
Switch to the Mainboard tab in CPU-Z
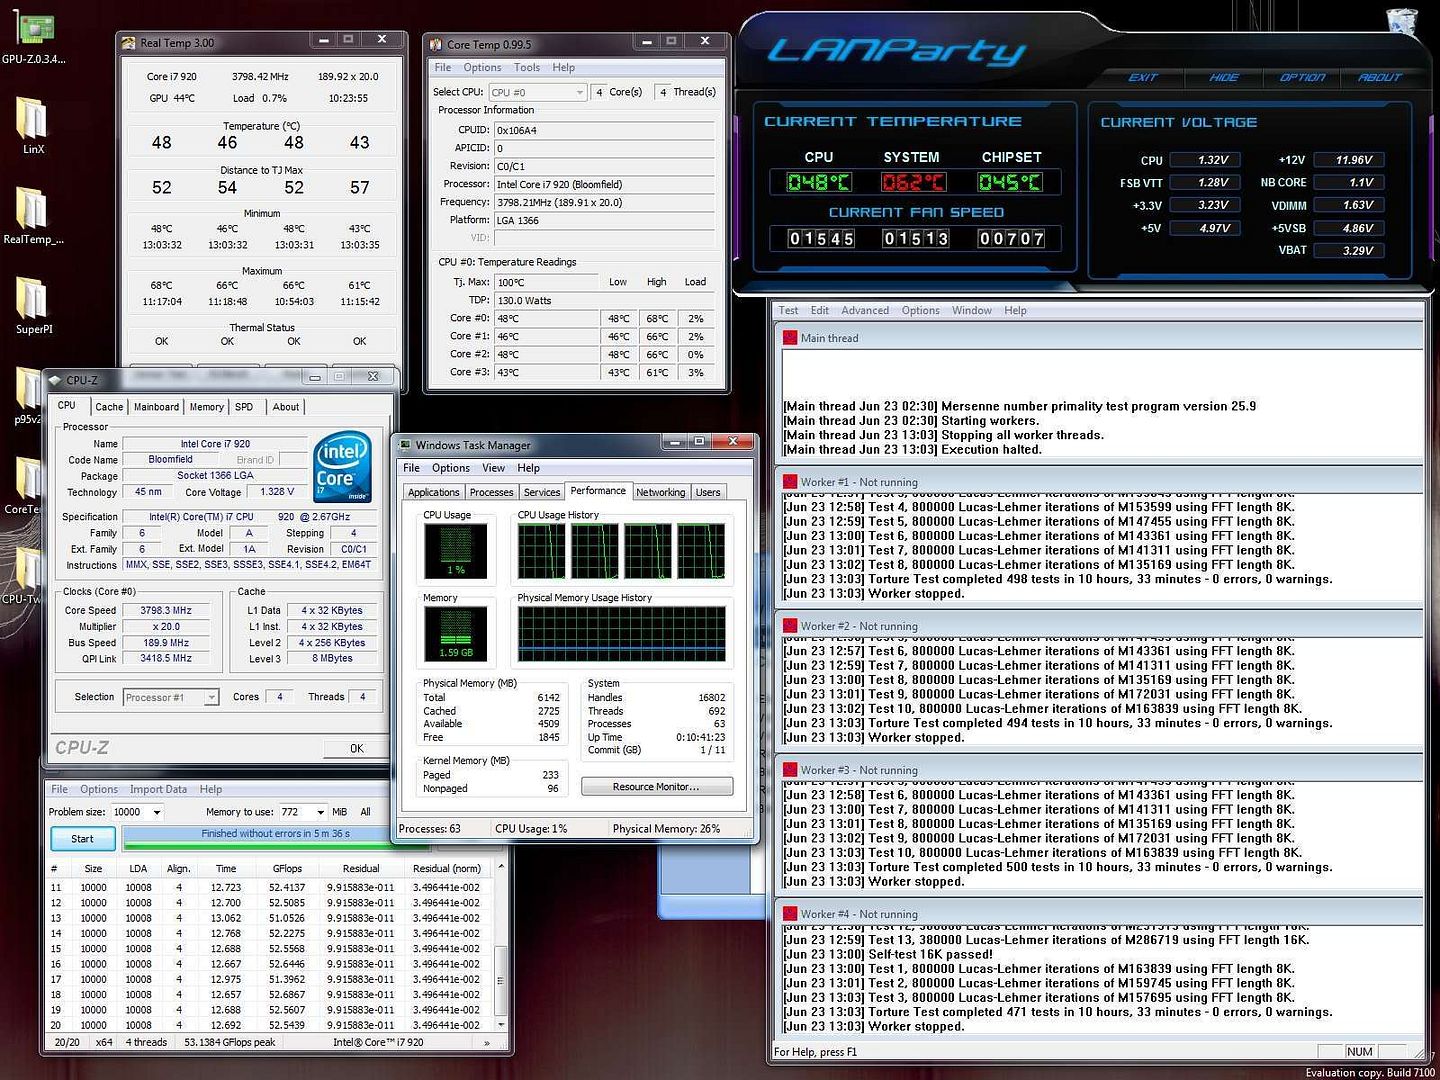pyautogui.click(x=156, y=407)
